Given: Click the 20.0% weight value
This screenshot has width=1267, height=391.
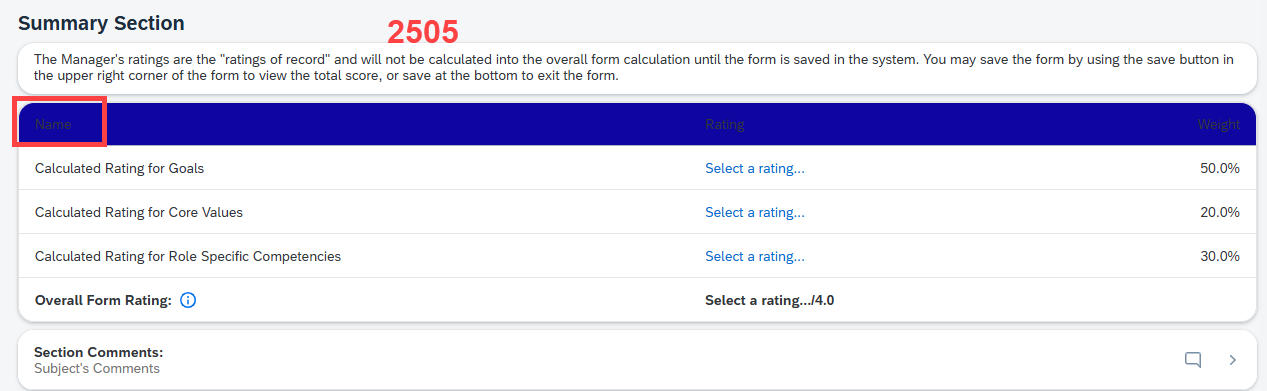Looking at the screenshot, I should (1220, 212).
